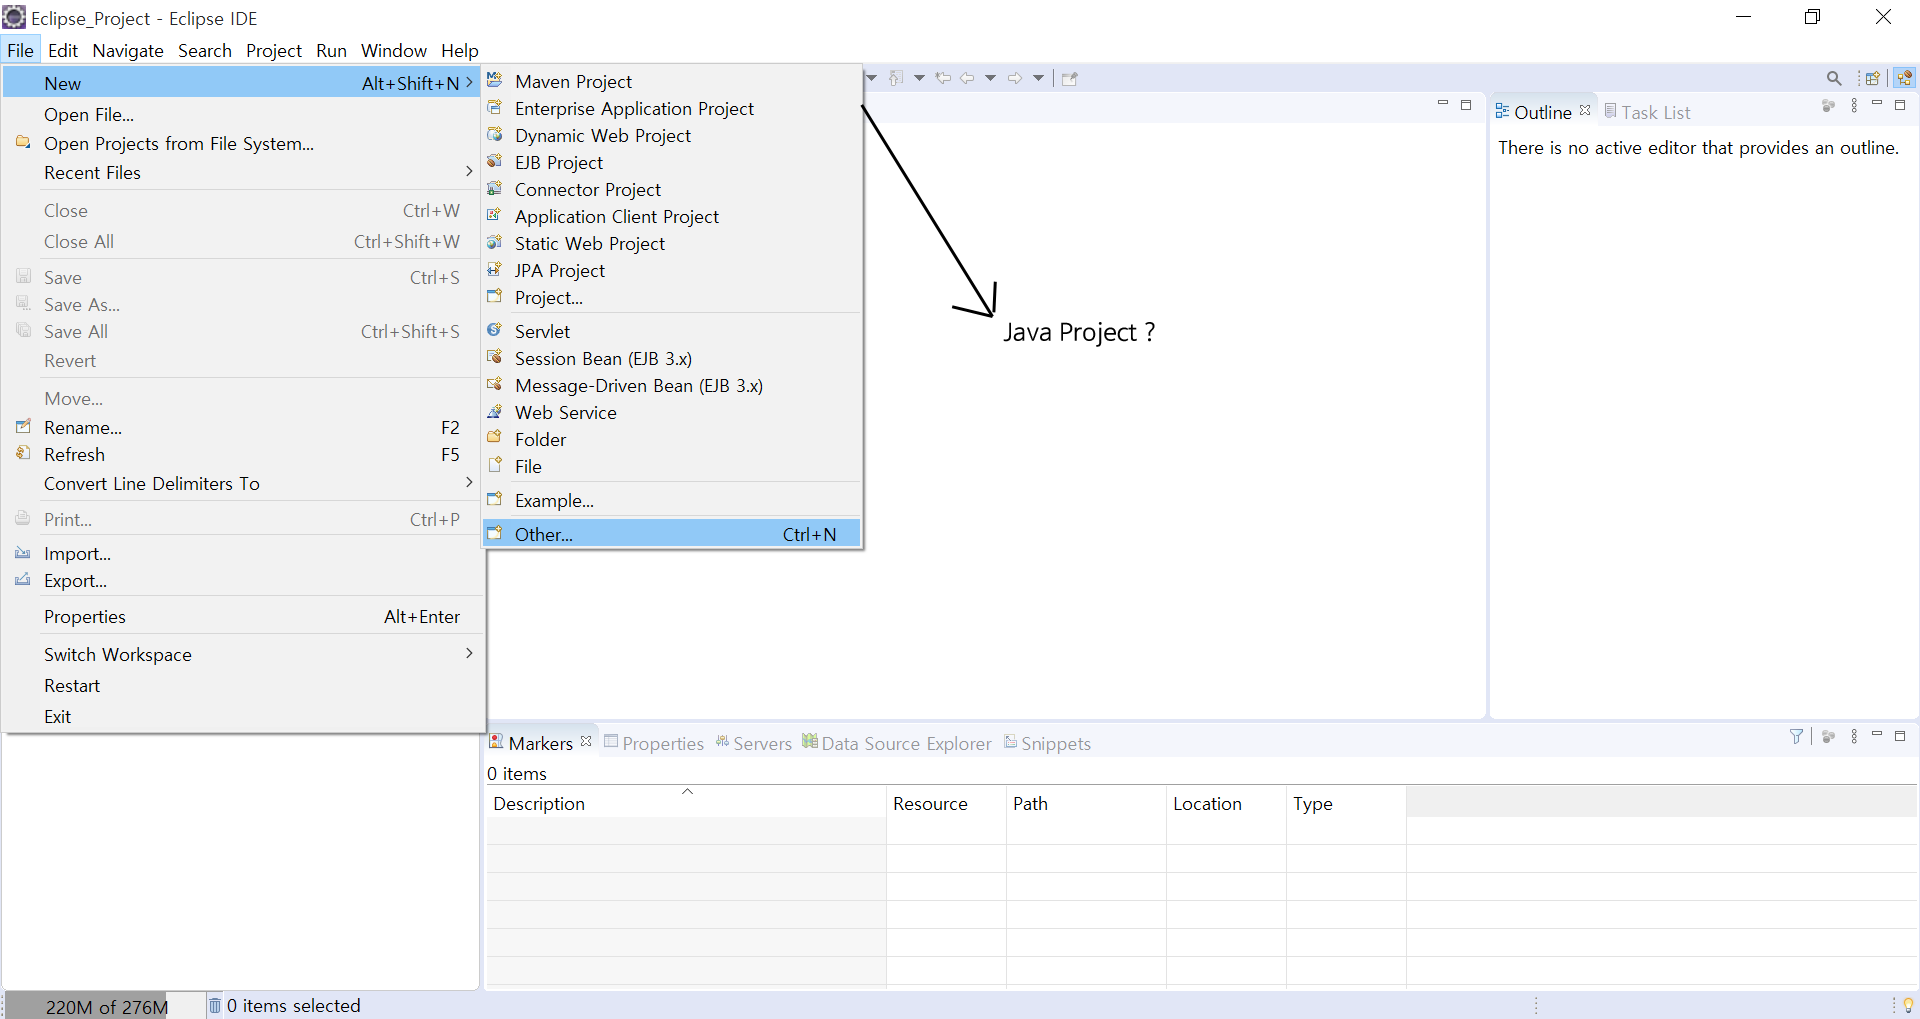This screenshot has width=1920, height=1019.
Task: Click the Web Service icon
Action: [x=495, y=411]
